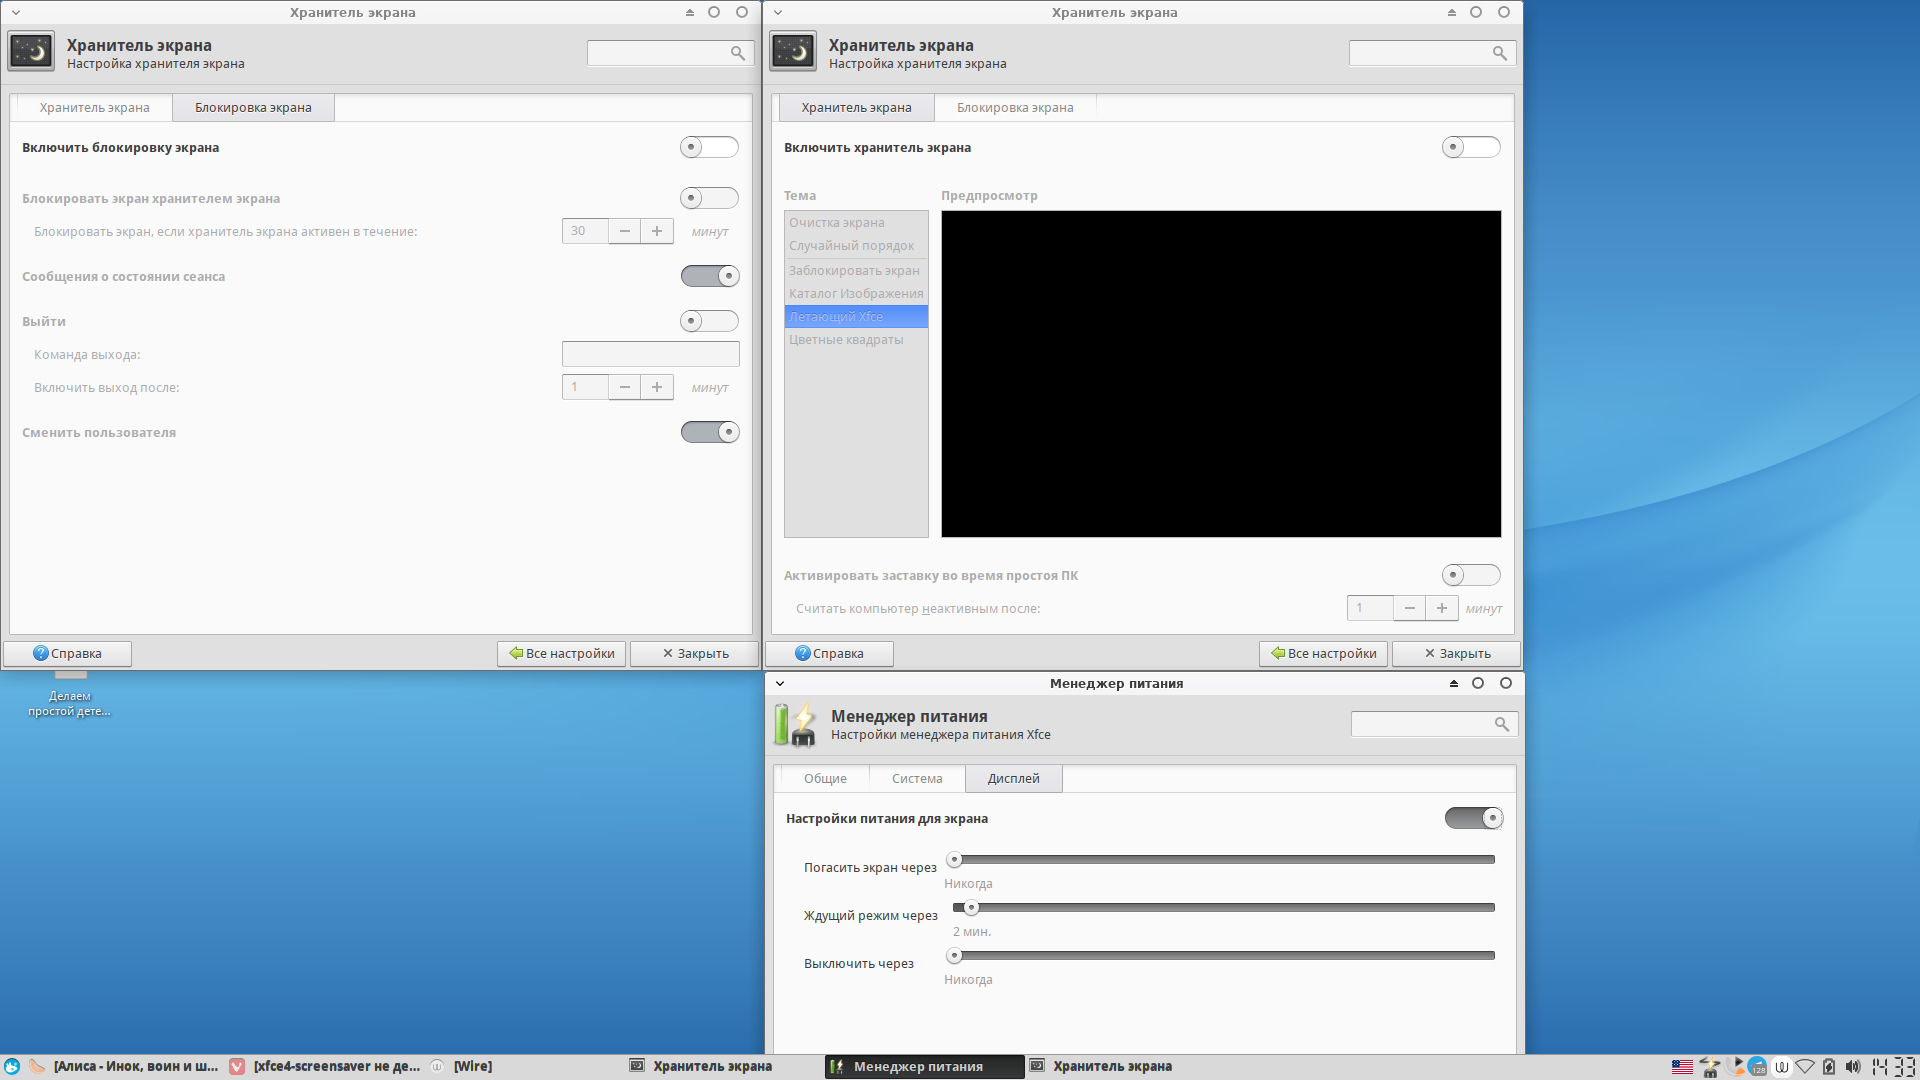The width and height of the screenshot is (1920, 1080).
Task: Switch to 'Система' tab in power manager
Action: point(917,778)
